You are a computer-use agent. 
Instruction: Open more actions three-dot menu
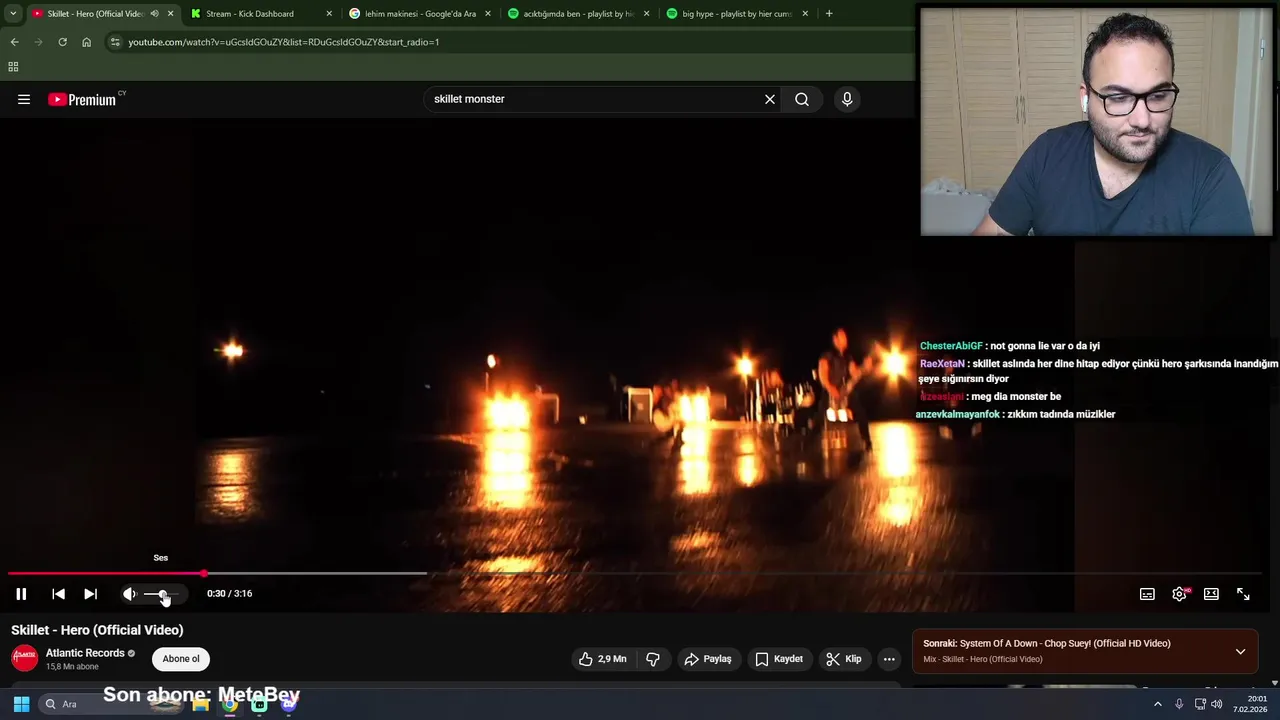click(889, 659)
